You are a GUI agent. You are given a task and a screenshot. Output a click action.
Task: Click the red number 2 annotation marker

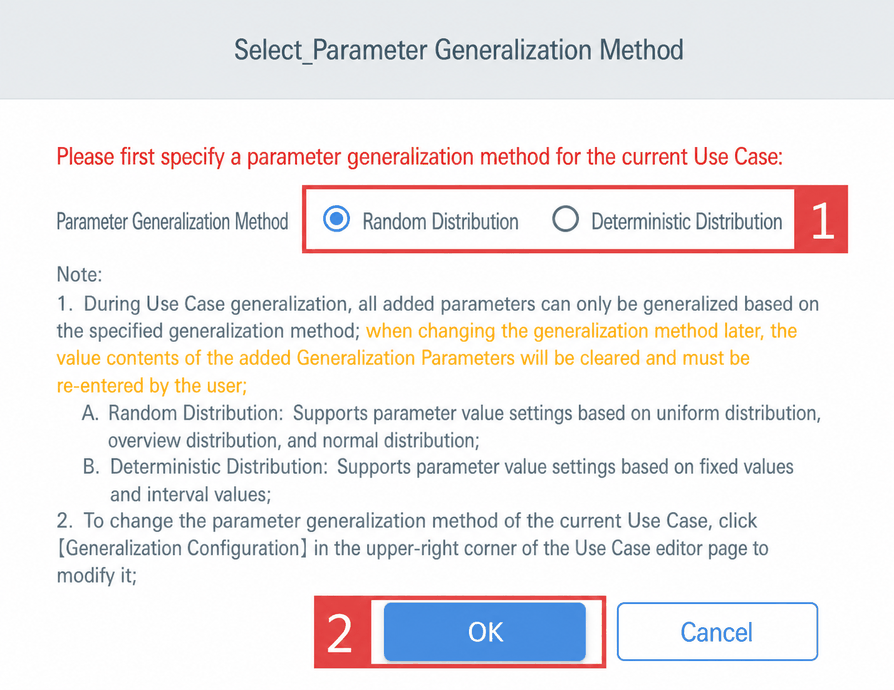pos(341,632)
